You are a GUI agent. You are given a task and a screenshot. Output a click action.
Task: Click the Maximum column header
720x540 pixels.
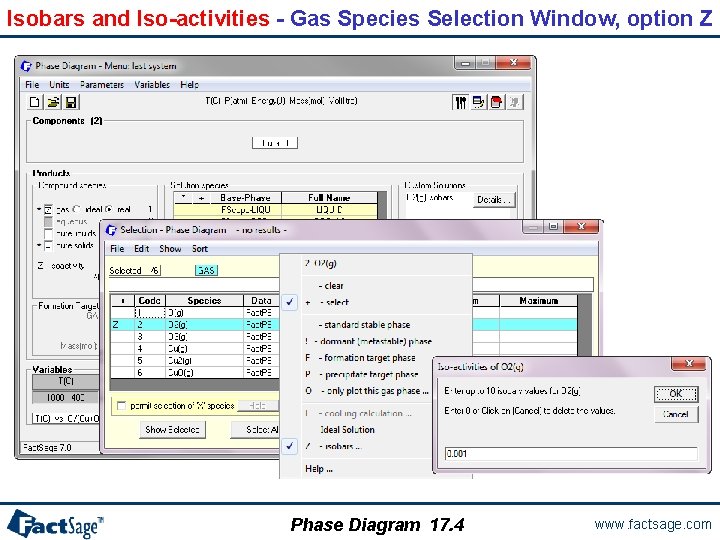(x=539, y=301)
